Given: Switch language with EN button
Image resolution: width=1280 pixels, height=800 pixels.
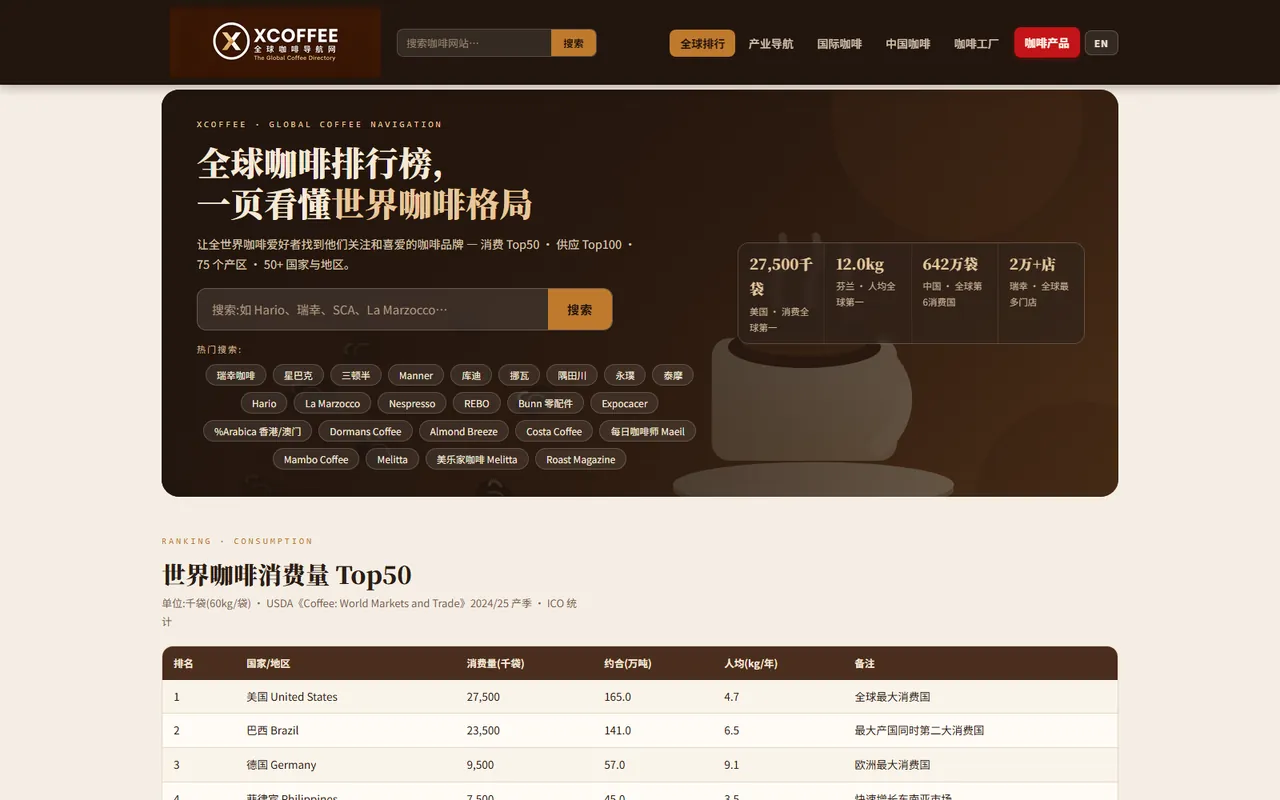Looking at the screenshot, I should pos(1101,43).
